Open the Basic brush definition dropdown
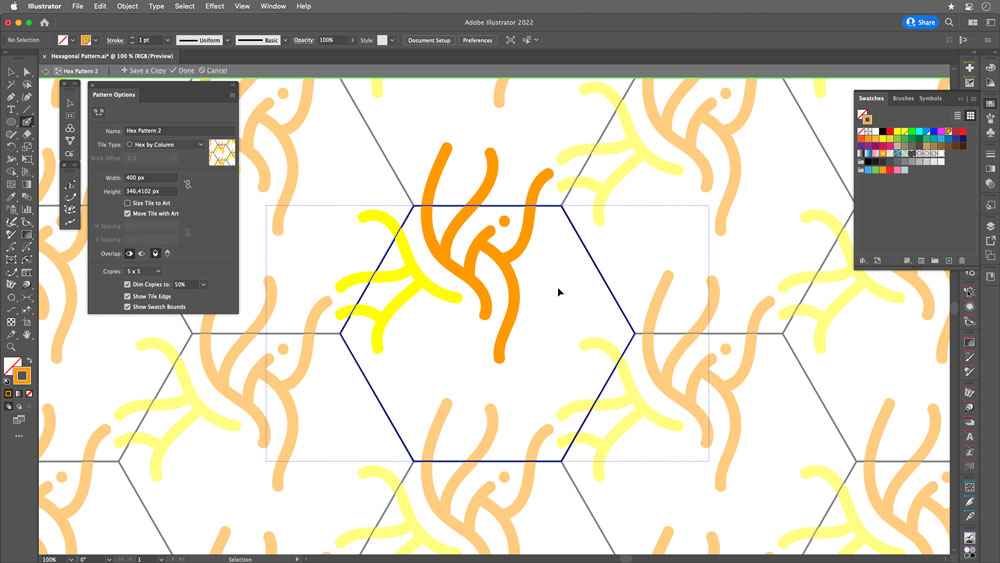 click(285, 40)
